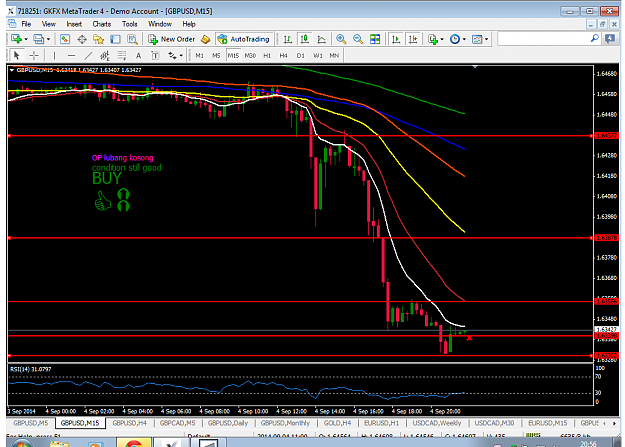
Task: Select the cursor arrow tool
Action: click(x=16, y=55)
